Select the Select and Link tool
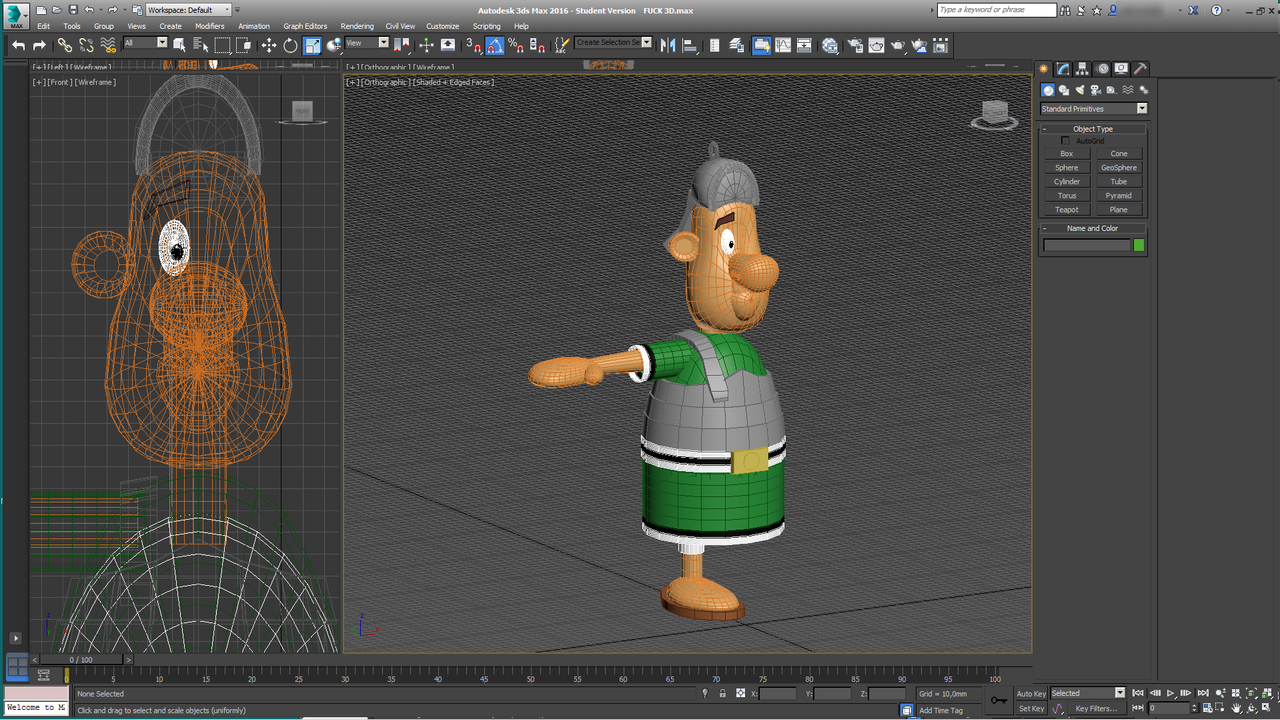1280x720 pixels. tap(65, 45)
